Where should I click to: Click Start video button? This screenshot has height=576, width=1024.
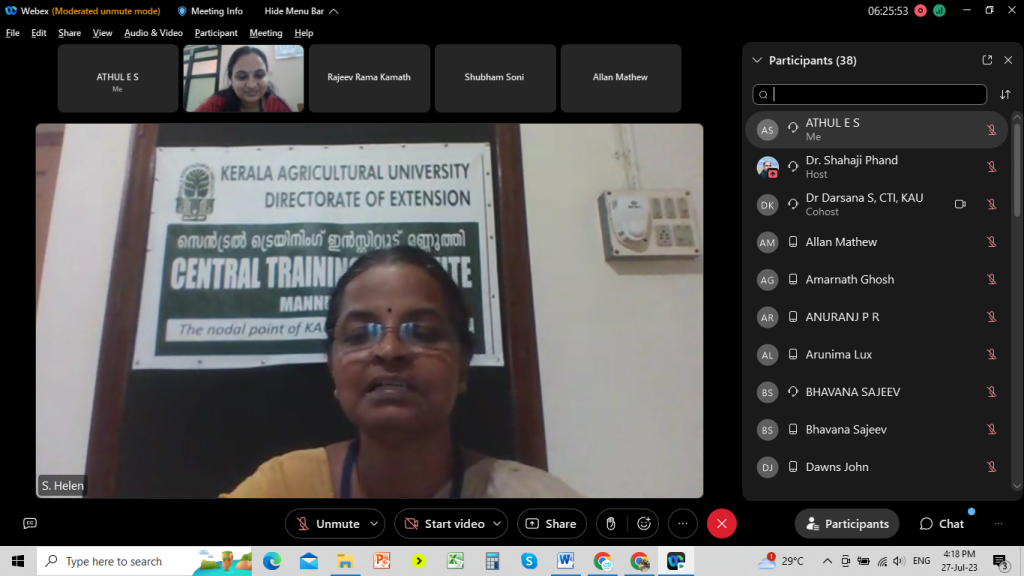click(x=445, y=524)
